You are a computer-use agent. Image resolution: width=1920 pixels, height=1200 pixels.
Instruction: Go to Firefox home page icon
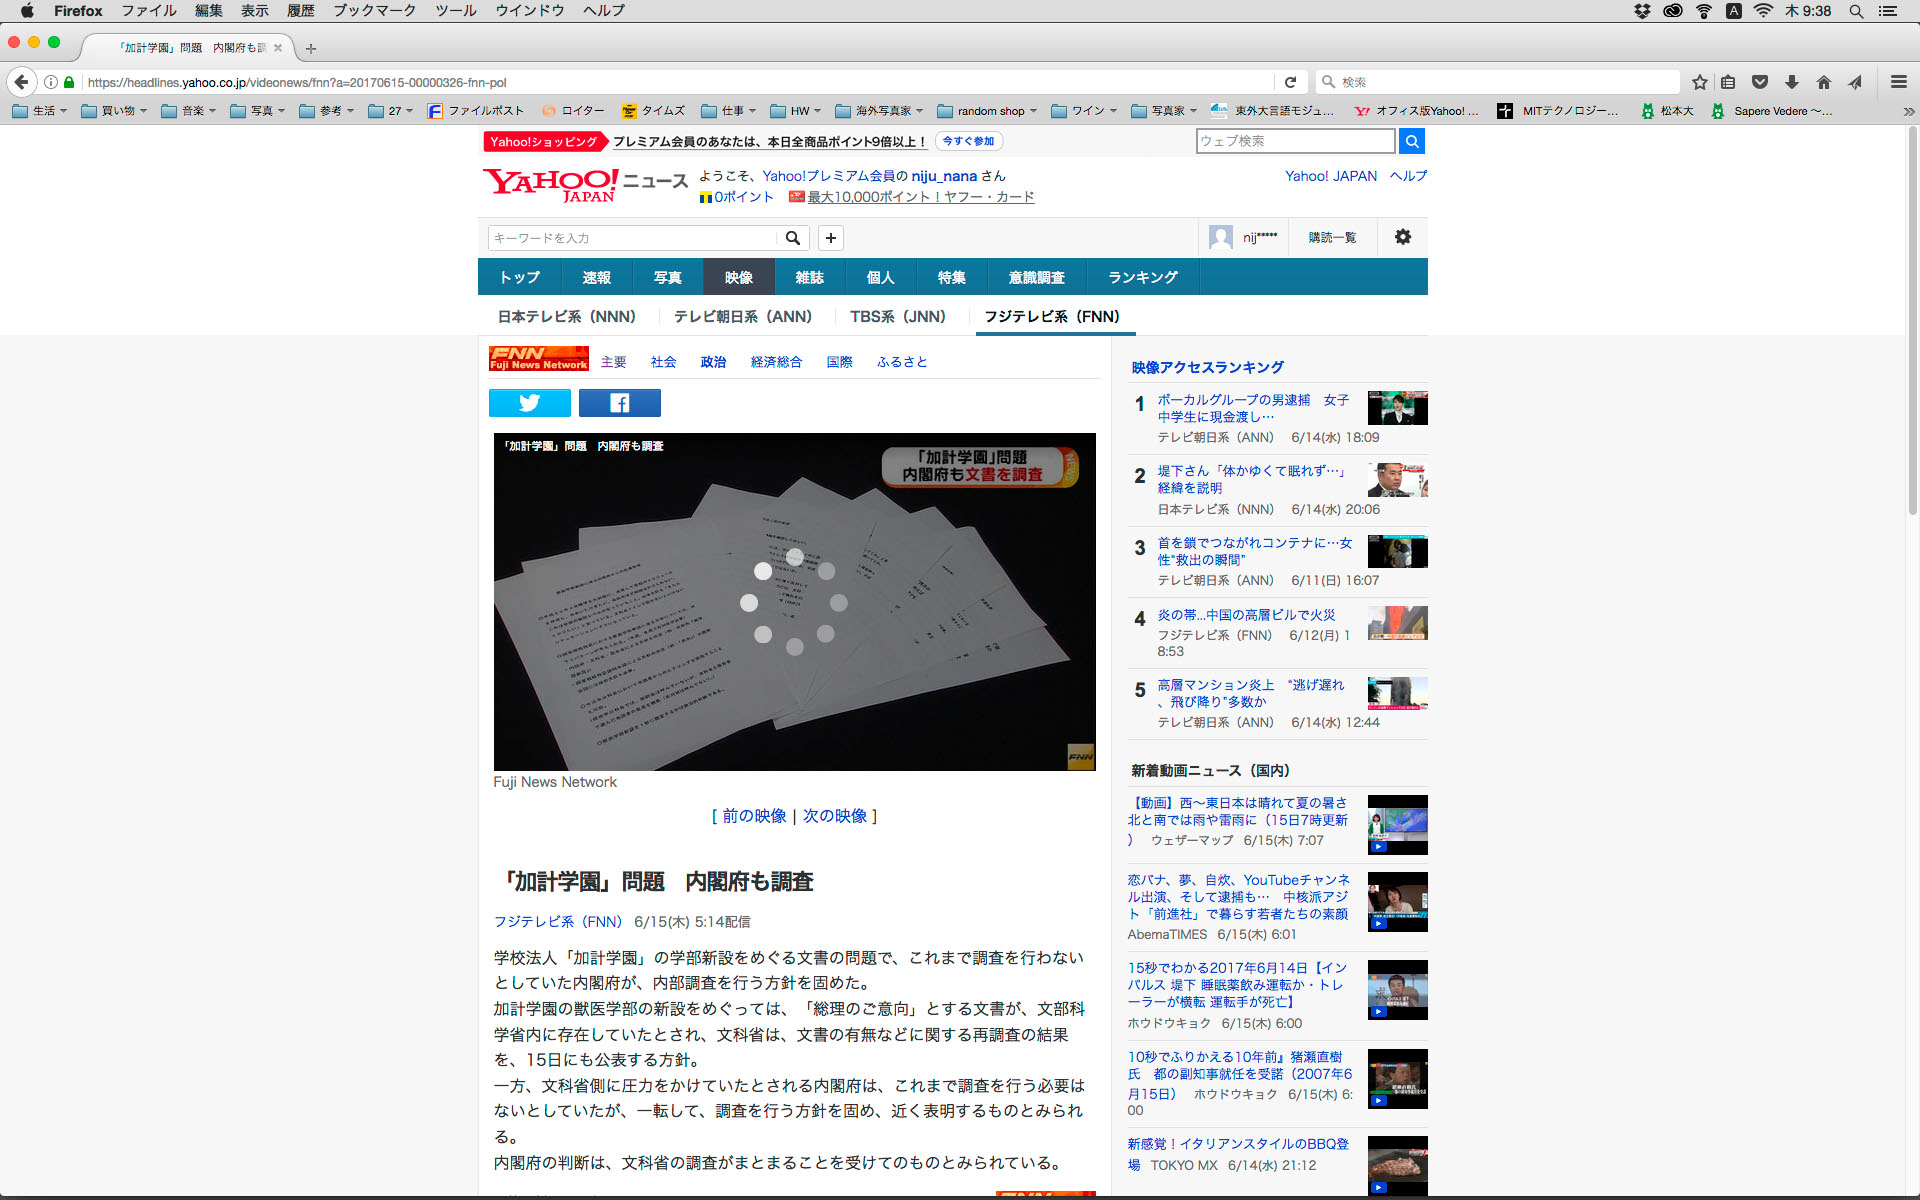tap(1823, 82)
